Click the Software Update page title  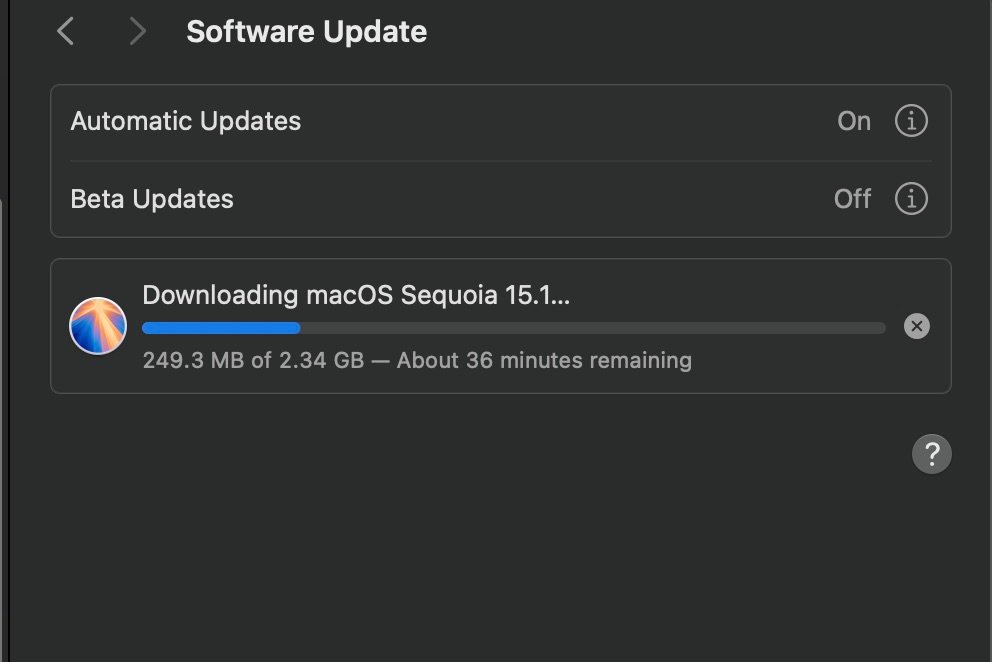(x=306, y=32)
